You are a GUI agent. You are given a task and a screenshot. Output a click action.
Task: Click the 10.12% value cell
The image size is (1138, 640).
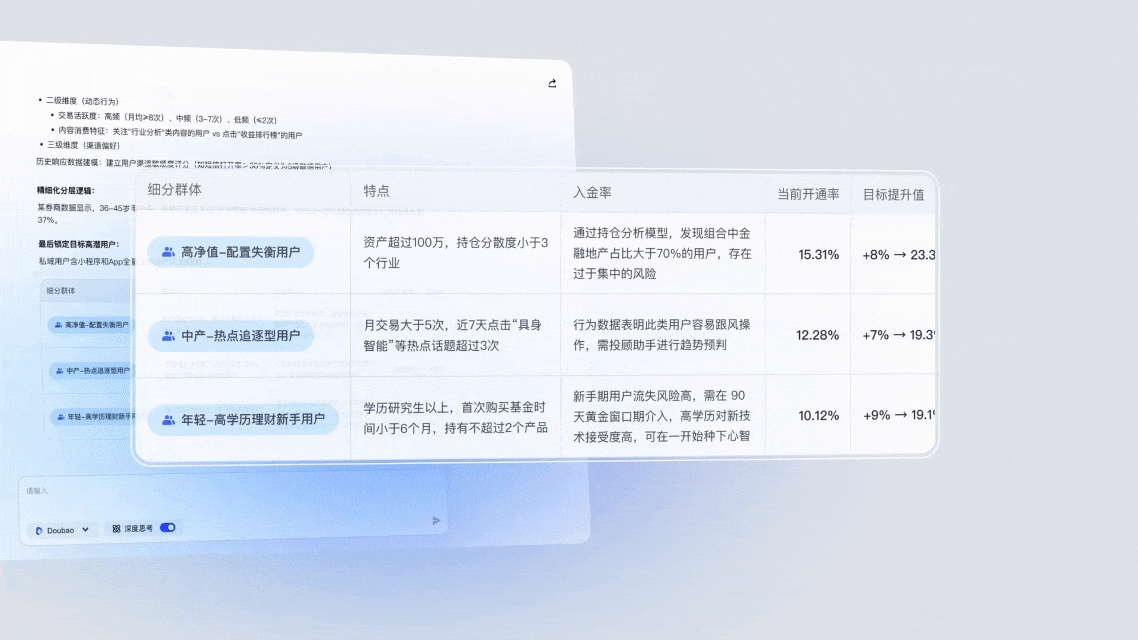pyautogui.click(x=819, y=416)
